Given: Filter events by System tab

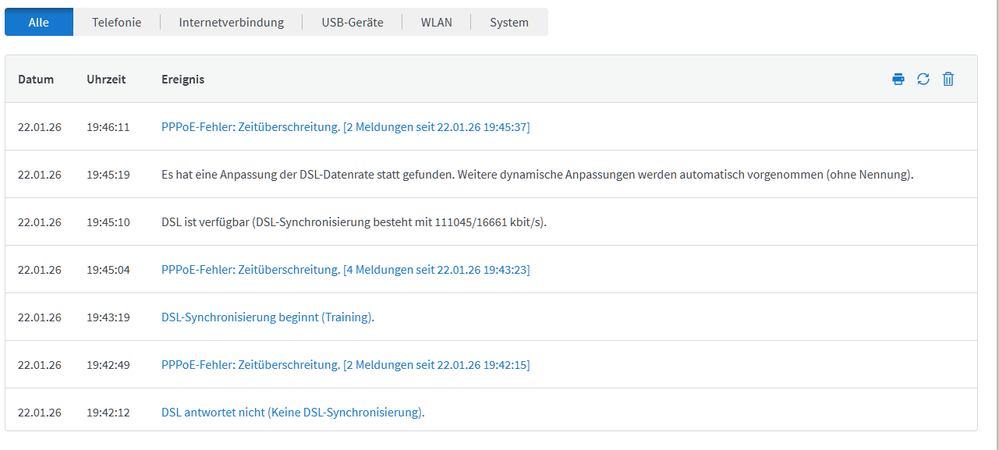Looking at the screenshot, I should pos(509,22).
